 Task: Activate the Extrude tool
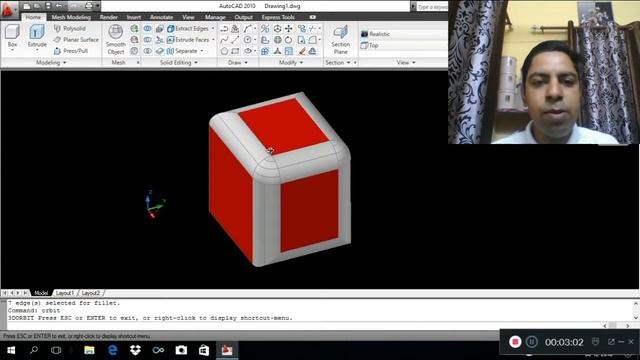click(x=37, y=37)
